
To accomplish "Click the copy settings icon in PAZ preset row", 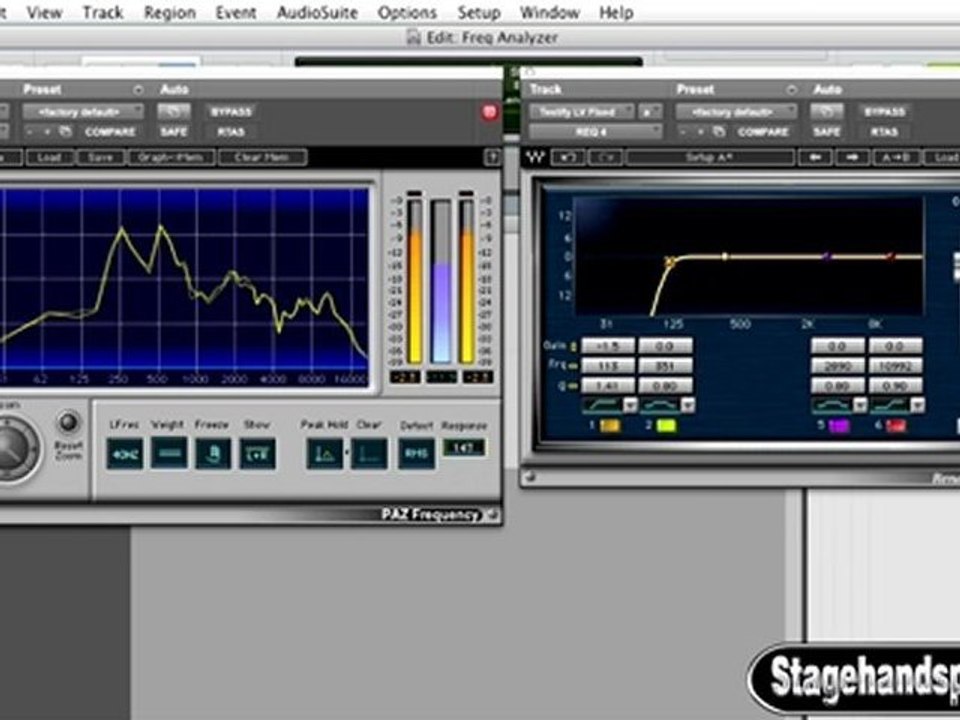I will click(66, 132).
